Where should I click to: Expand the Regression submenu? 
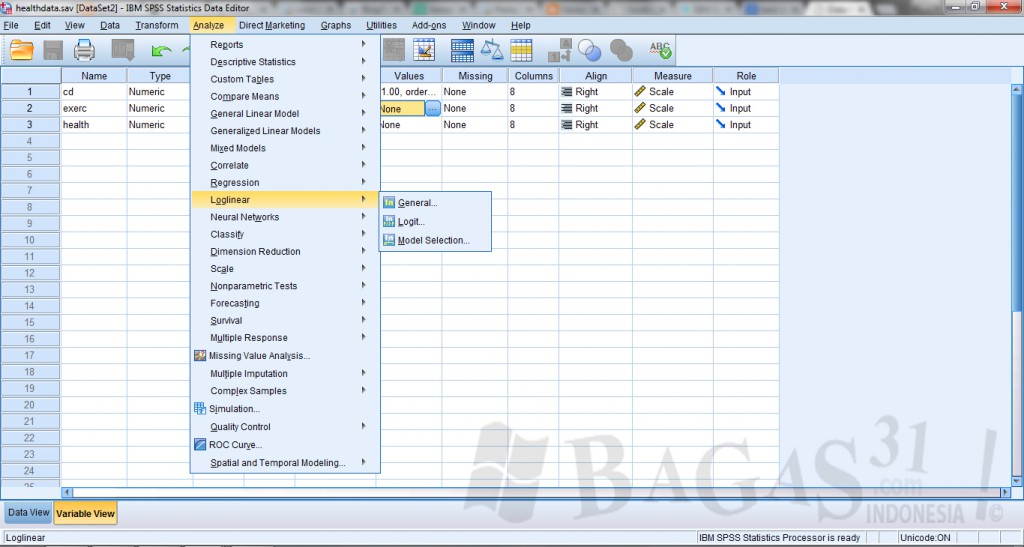point(285,183)
